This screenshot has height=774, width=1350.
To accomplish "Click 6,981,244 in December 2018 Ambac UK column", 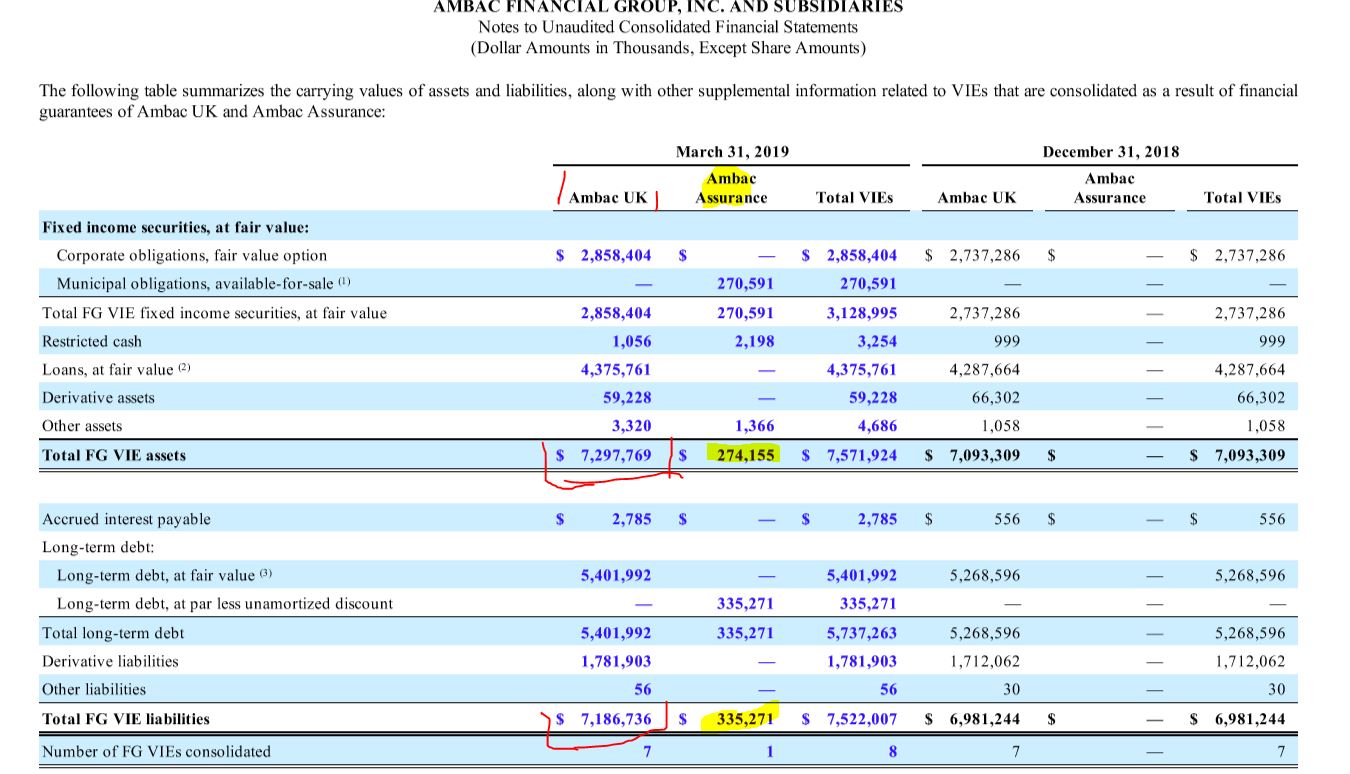I will 985,718.
